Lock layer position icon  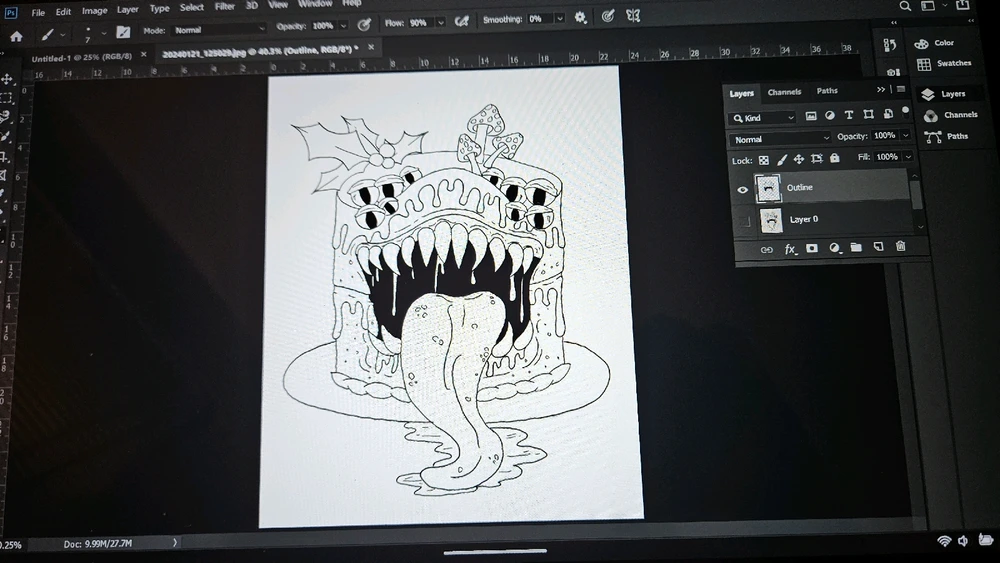[x=799, y=159]
